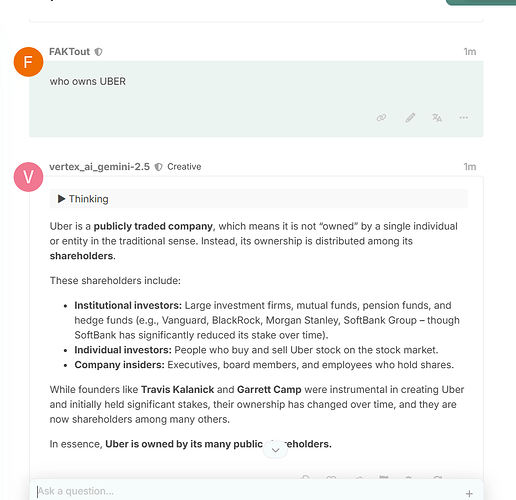Click the 1m timestamp on FAKTout's message

coord(470,52)
